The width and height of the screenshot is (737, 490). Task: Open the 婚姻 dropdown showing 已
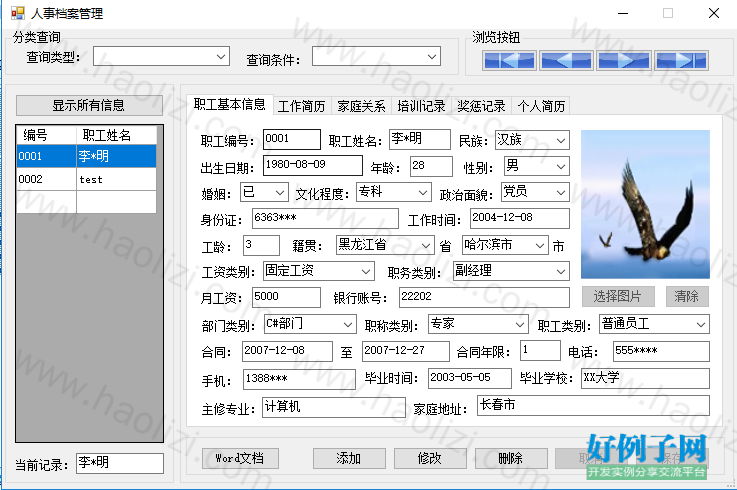pyautogui.click(x=264, y=192)
